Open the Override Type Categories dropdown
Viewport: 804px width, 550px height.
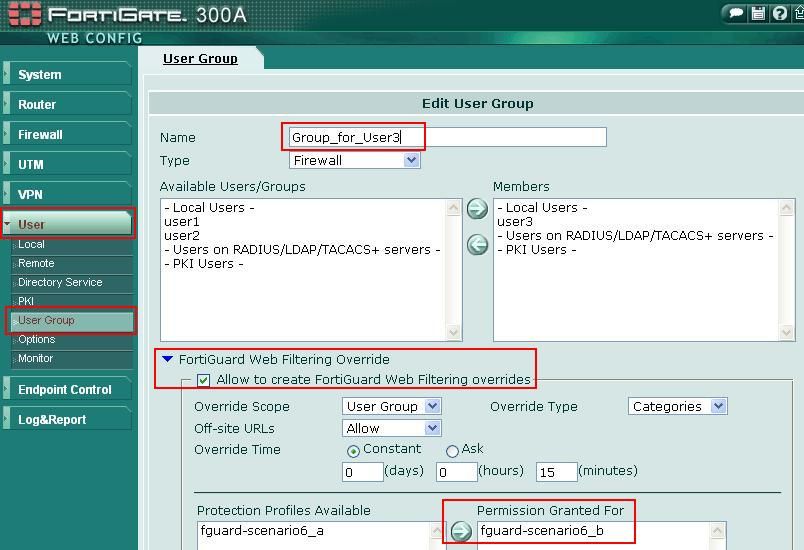[x=677, y=406]
